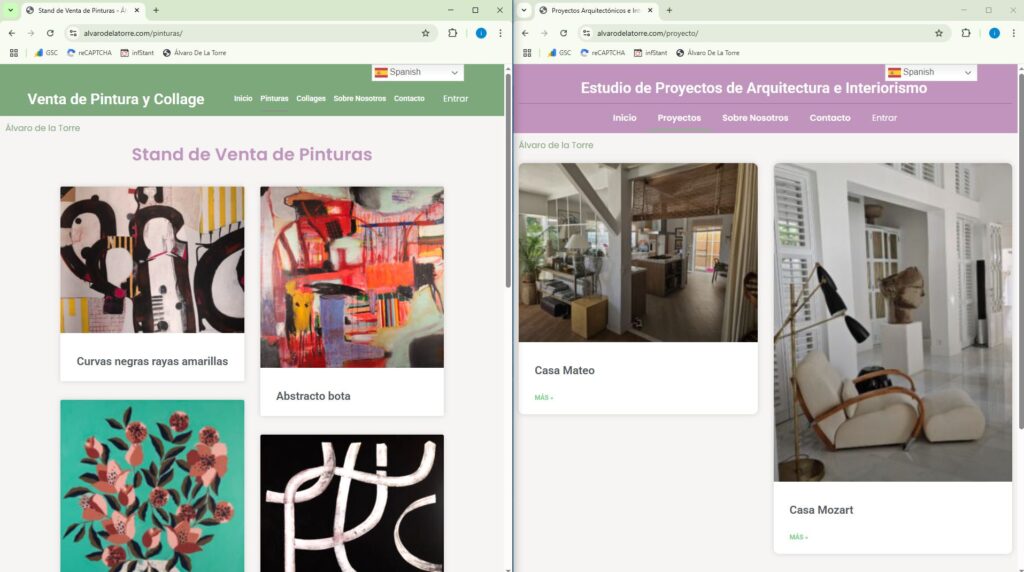Click Entrar on the paintings site header
The height and width of the screenshot is (572, 1024).
pyautogui.click(x=455, y=99)
